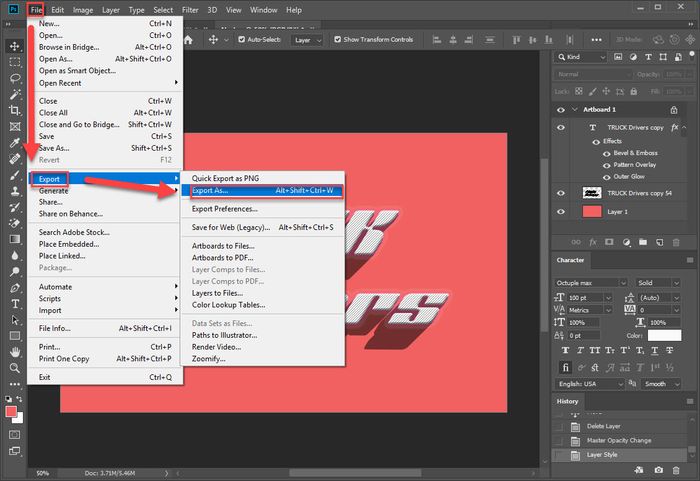700x481 pixels.
Task: Activate the Zoom tool
Action: click(x=15, y=367)
